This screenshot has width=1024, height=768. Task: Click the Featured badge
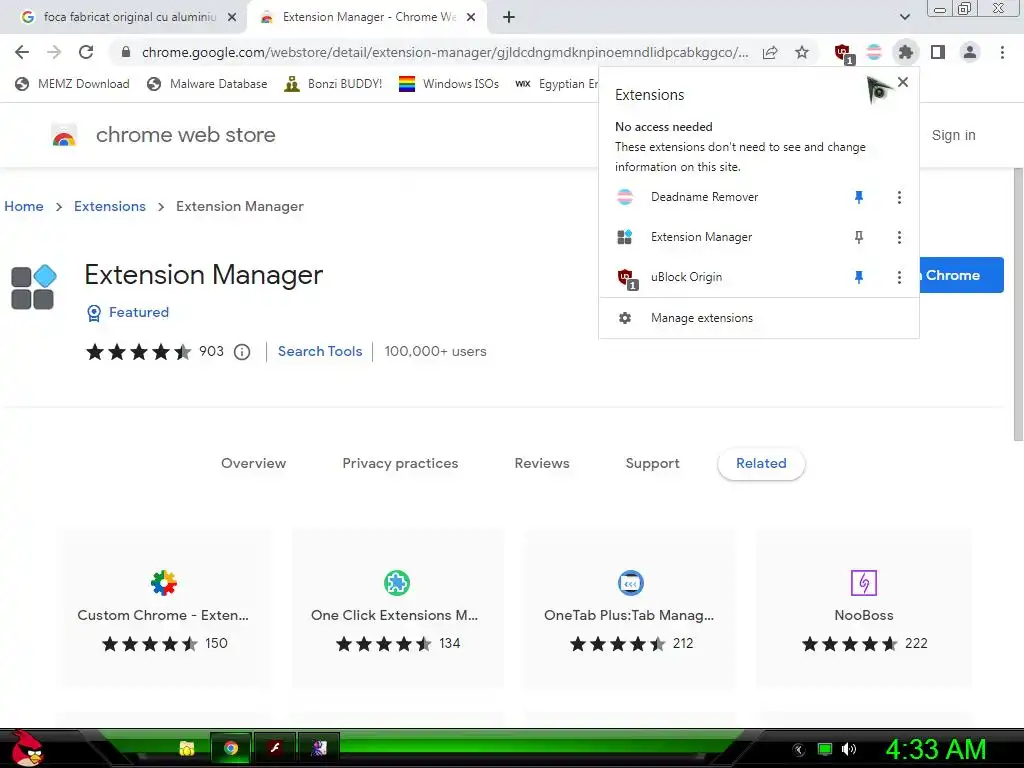[128, 313]
